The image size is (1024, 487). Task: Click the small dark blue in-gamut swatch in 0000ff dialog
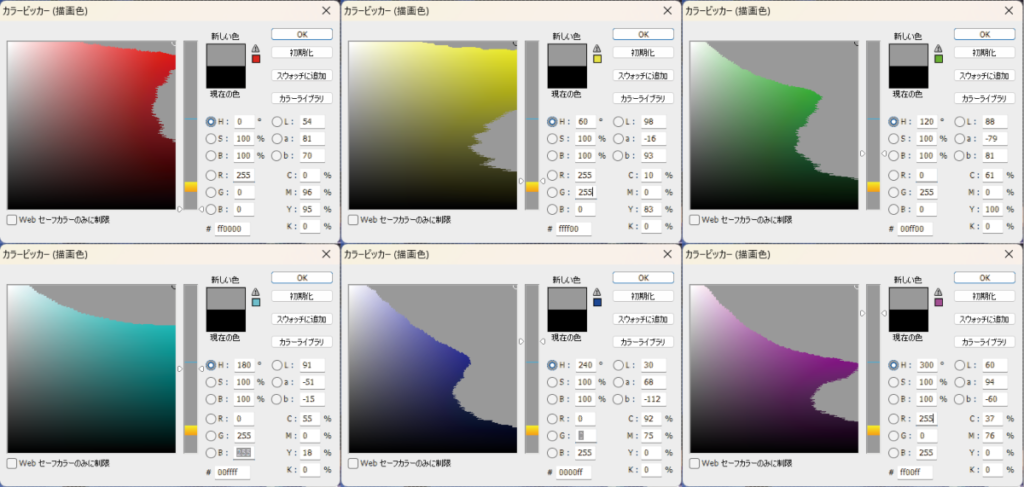coord(597,301)
